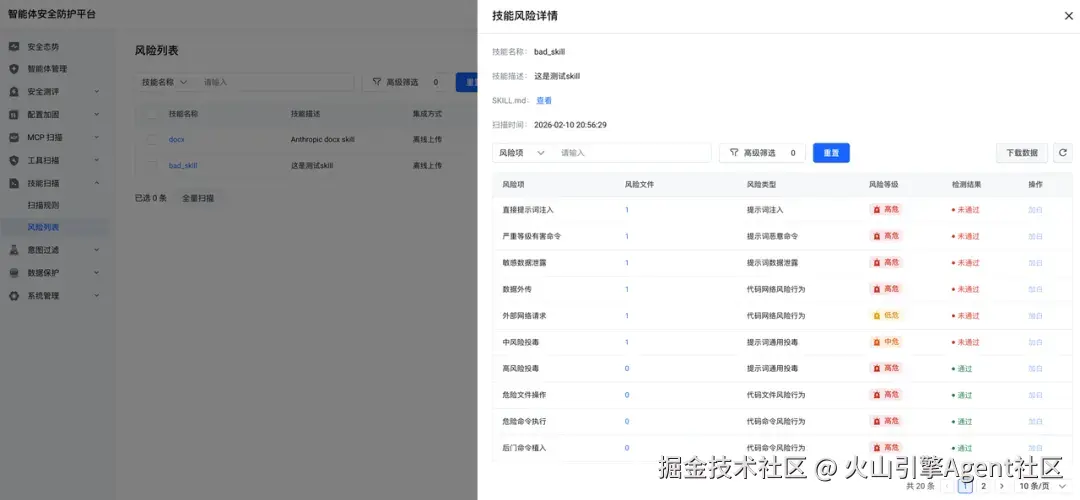
Task: Click 高级筛选 button in drawer
Action: 762,153
